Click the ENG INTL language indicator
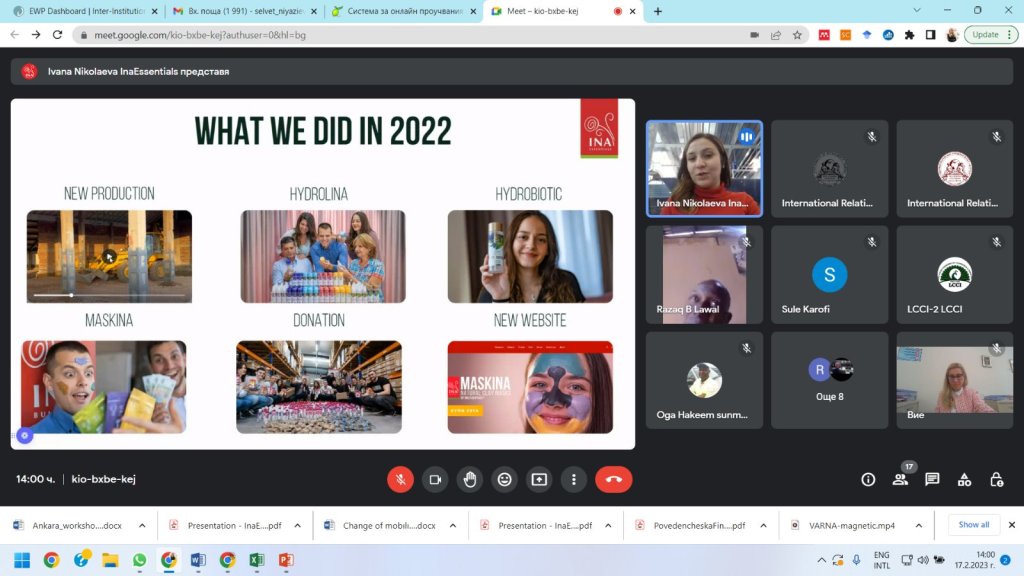1024x576 pixels. (x=882, y=560)
